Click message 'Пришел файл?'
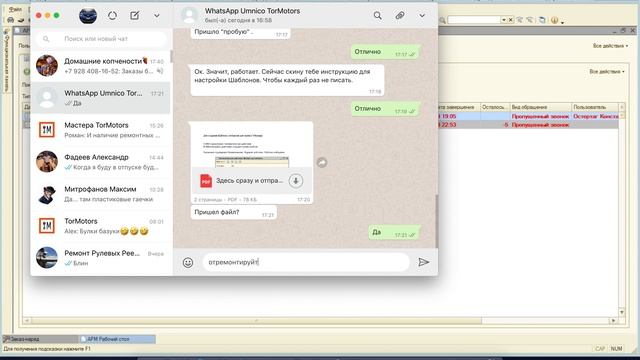The height and width of the screenshot is (360, 640). (x=233, y=212)
